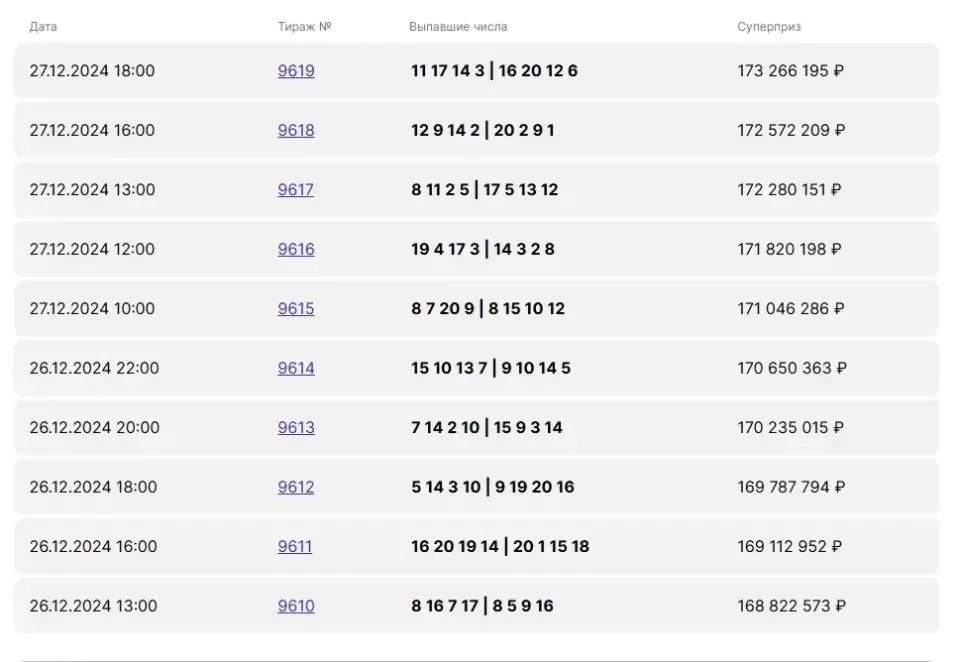Screen dimensions: 960x662
Task: Click the Дата column header
Action: (43, 27)
